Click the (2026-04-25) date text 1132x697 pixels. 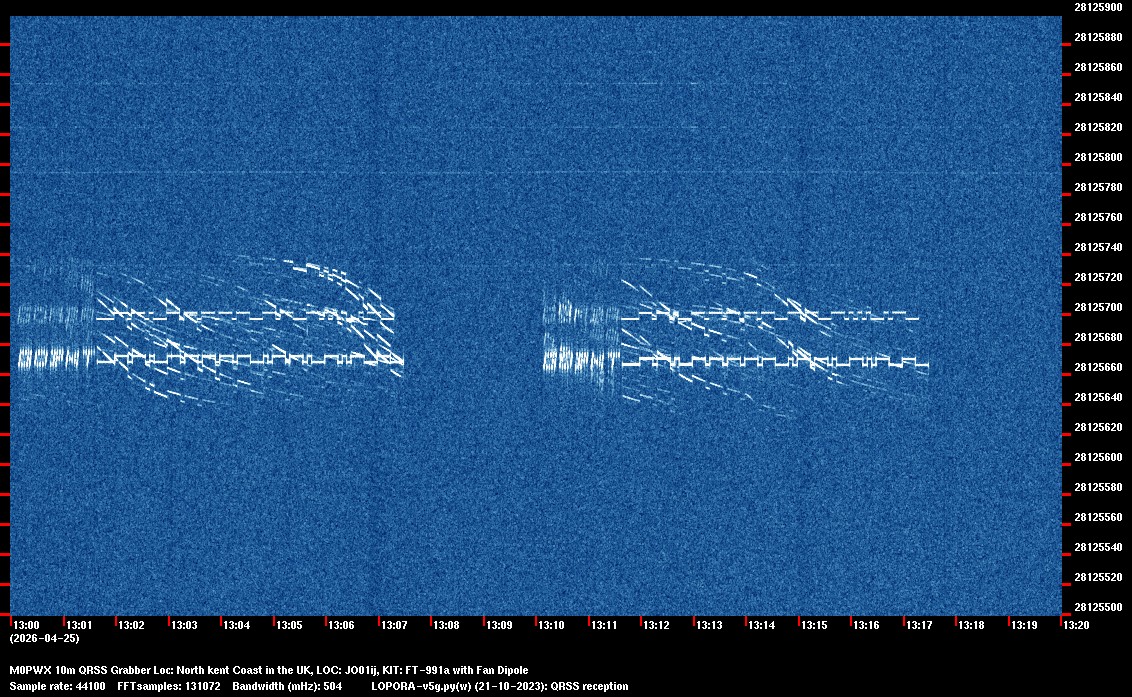(x=44, y=638)
